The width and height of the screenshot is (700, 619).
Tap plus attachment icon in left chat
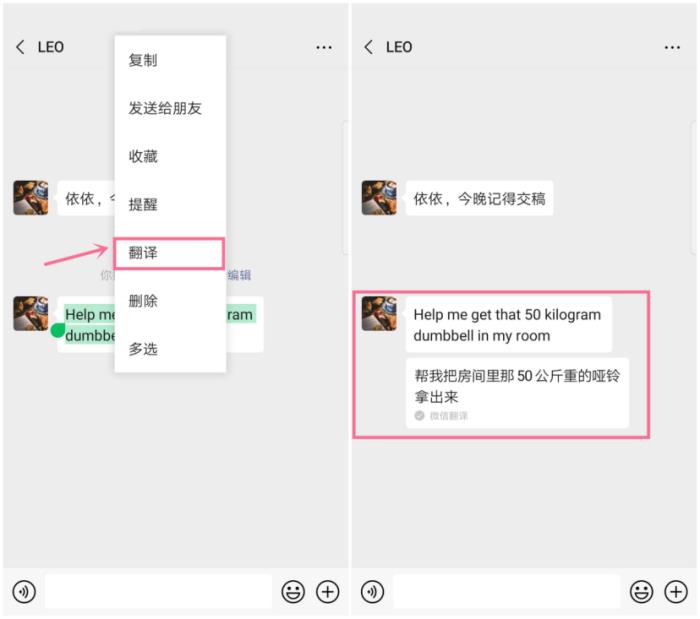(328, 591)
